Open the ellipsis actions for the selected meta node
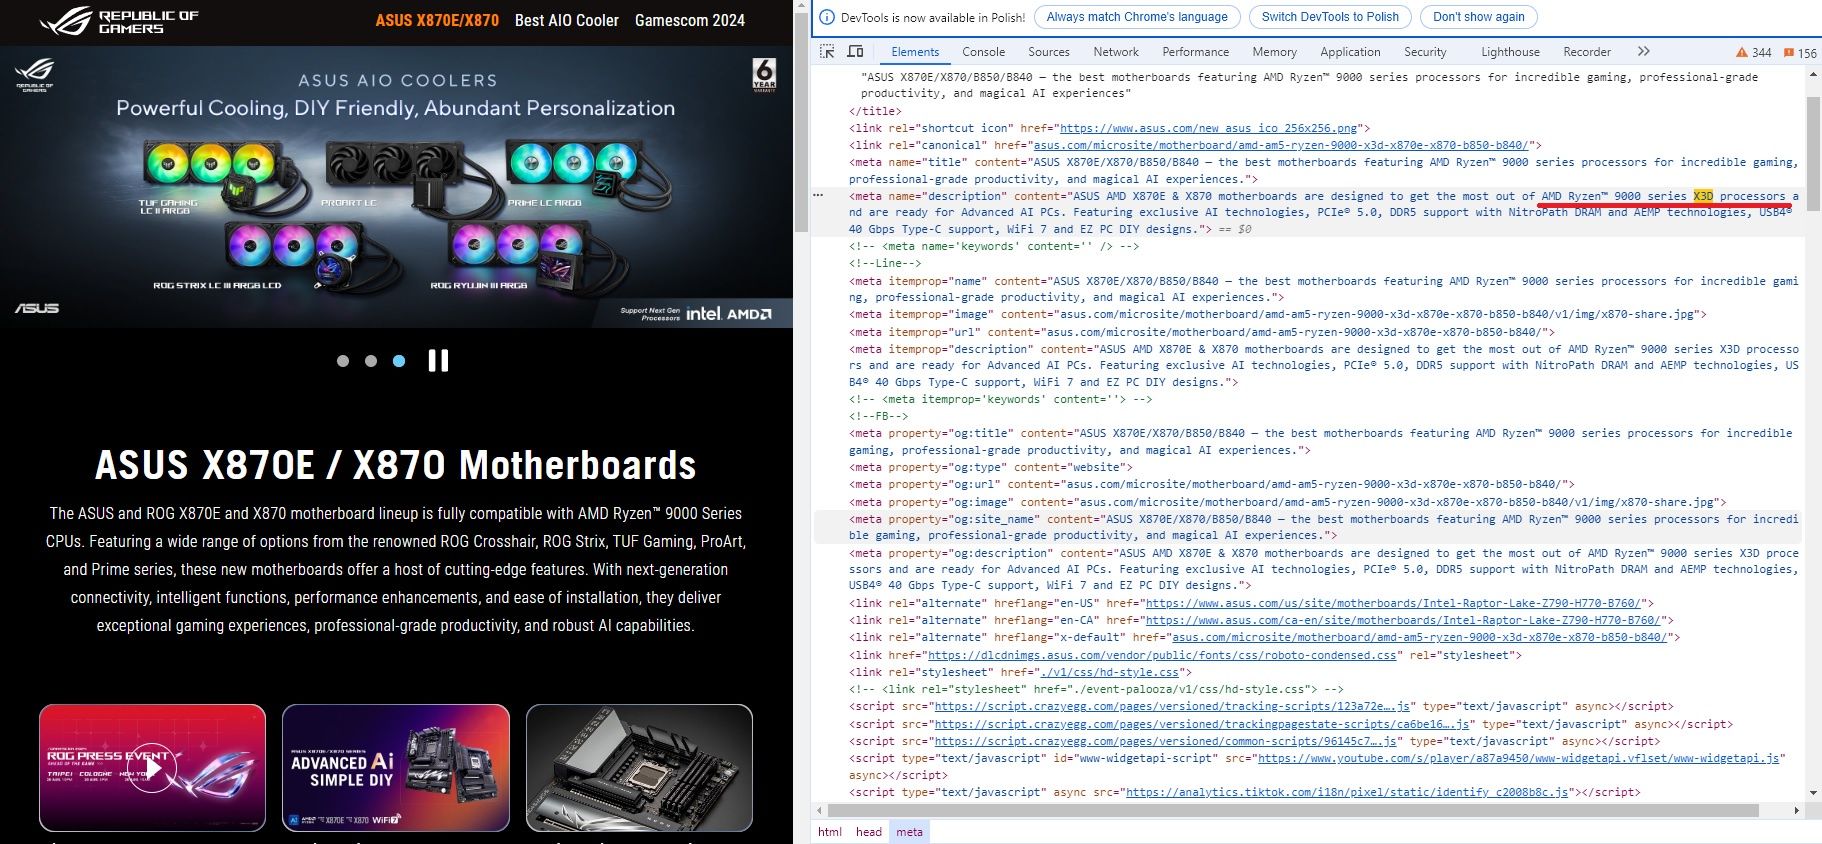 click(818, 195)
